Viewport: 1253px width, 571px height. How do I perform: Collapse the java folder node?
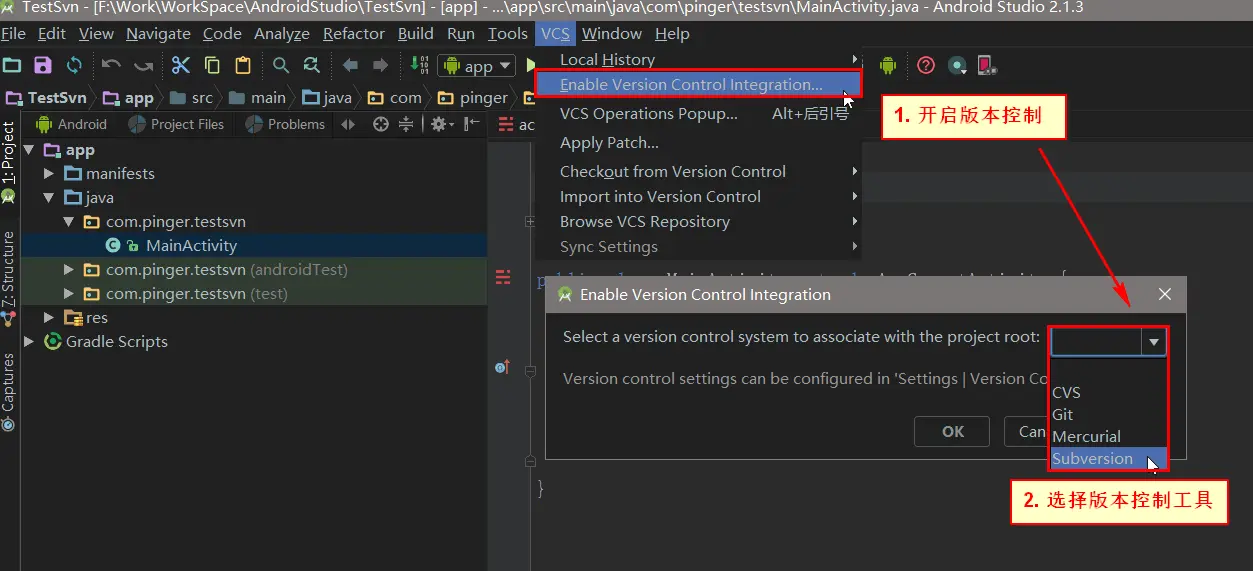point(49,198)
